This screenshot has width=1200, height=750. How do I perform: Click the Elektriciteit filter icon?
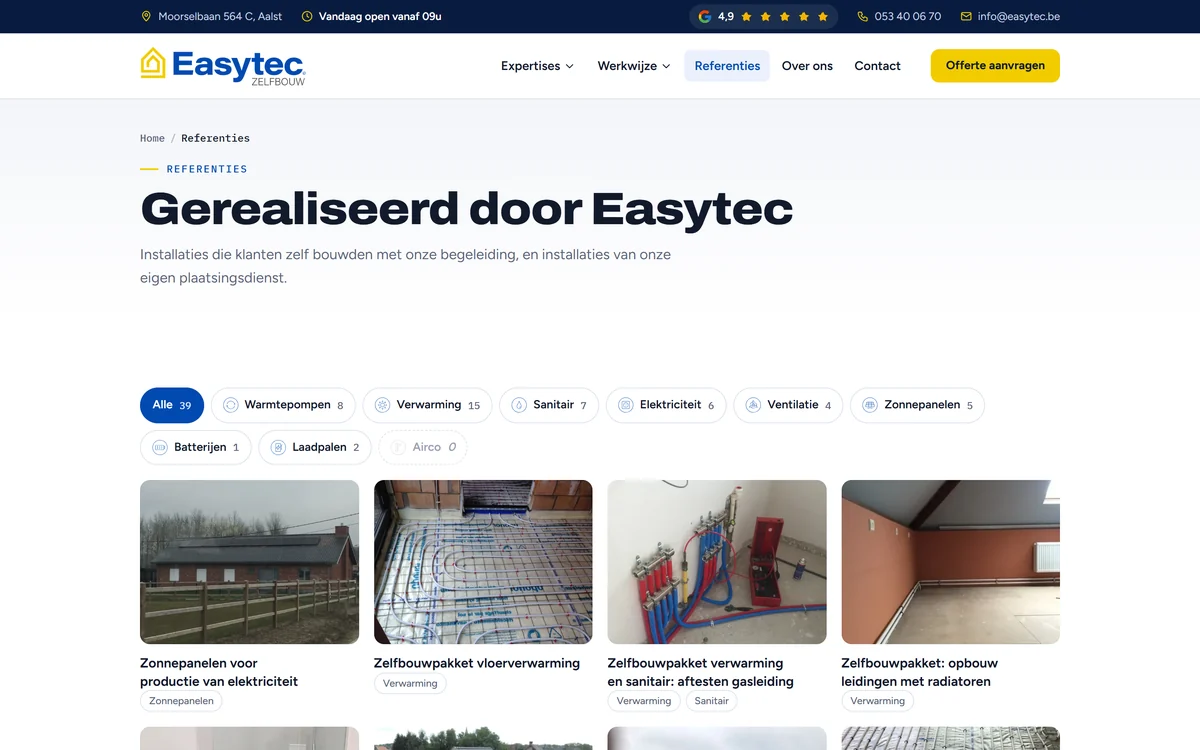[x=626, y=405]
